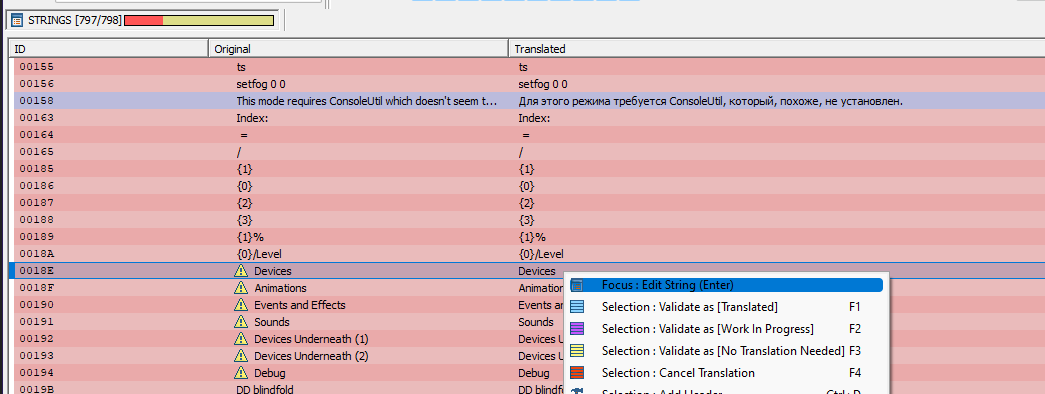The image size is (1045, 394).
Task: Select the 'Animations' original string
Action: coord(281,288)
